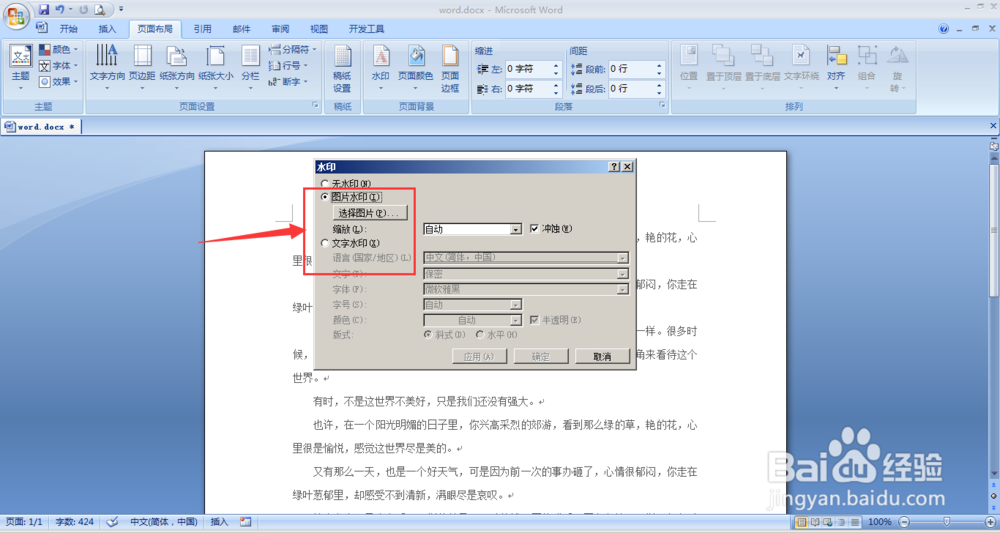Click 应用 apply button in watermark dialog
Screen dimensions: 1000x533
pyautogui.click(x=480, y=356)
